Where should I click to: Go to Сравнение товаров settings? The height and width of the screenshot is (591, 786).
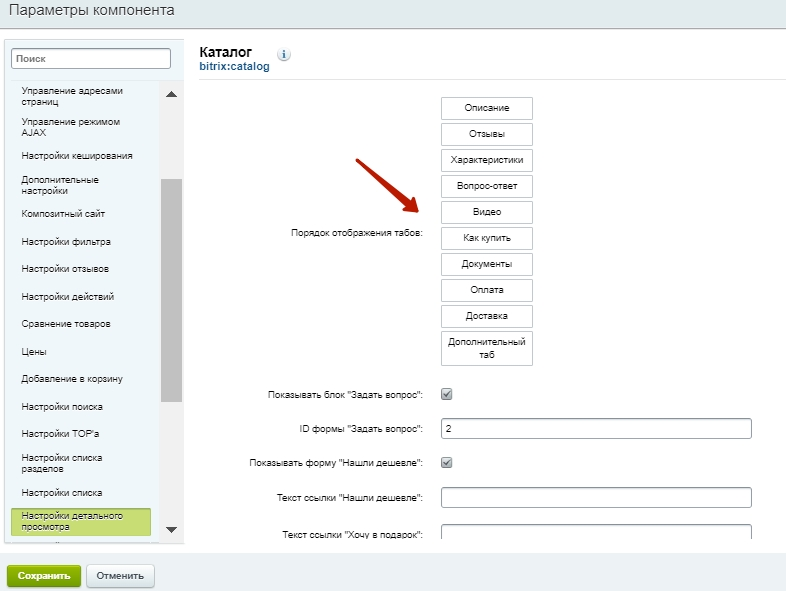click(x=66, y=324)
